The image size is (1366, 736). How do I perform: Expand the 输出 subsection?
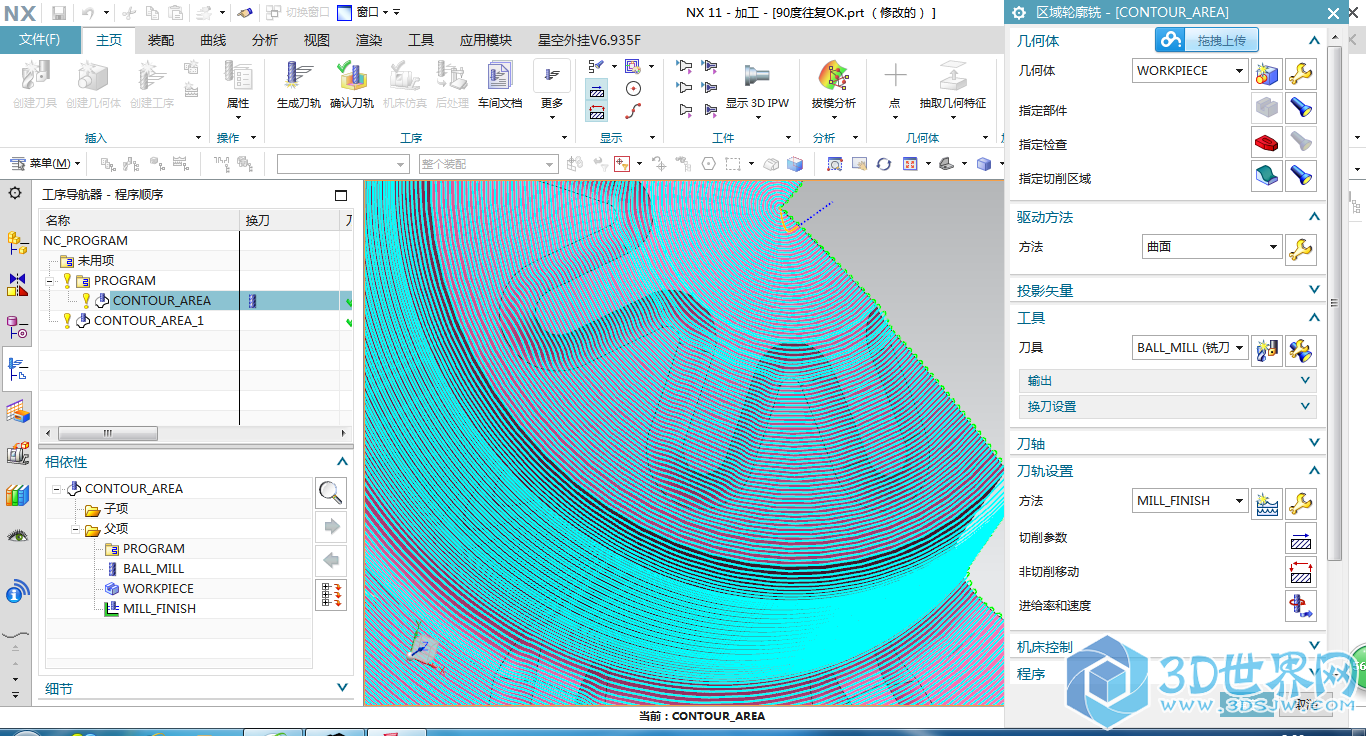[x=1305, y=381]
